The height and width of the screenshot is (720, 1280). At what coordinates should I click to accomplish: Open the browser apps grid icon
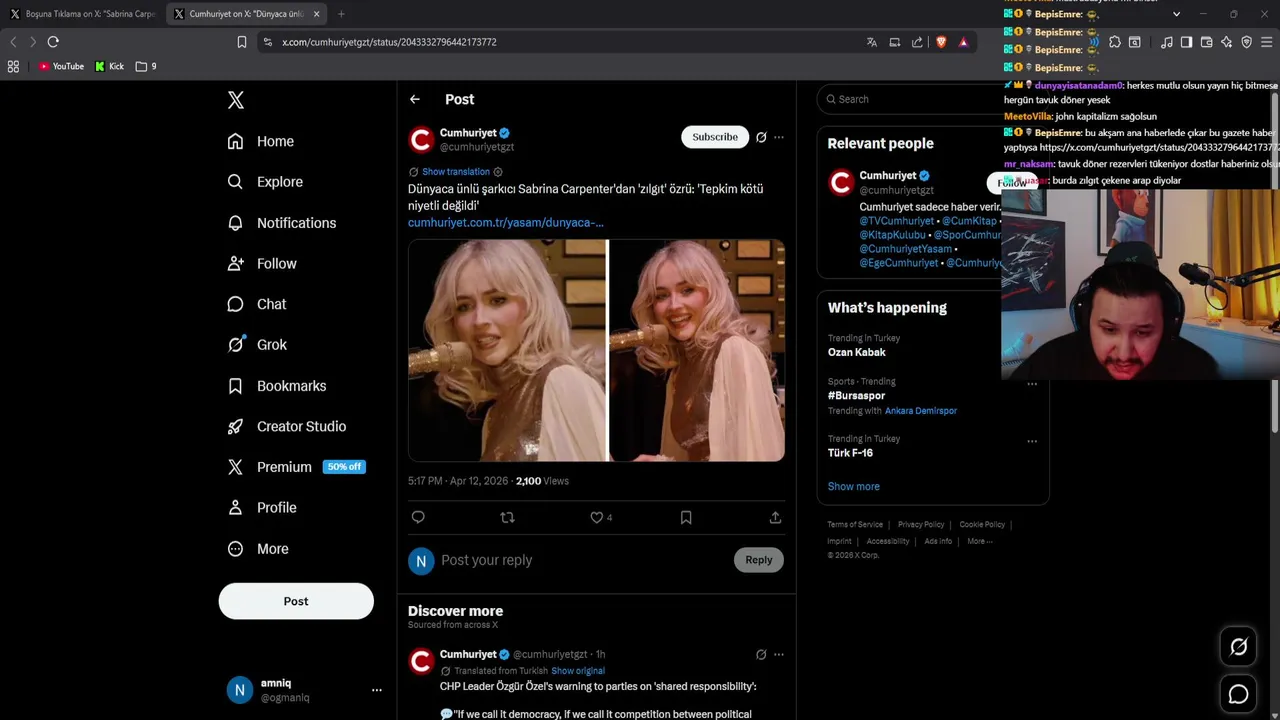(x=13, y=66)
